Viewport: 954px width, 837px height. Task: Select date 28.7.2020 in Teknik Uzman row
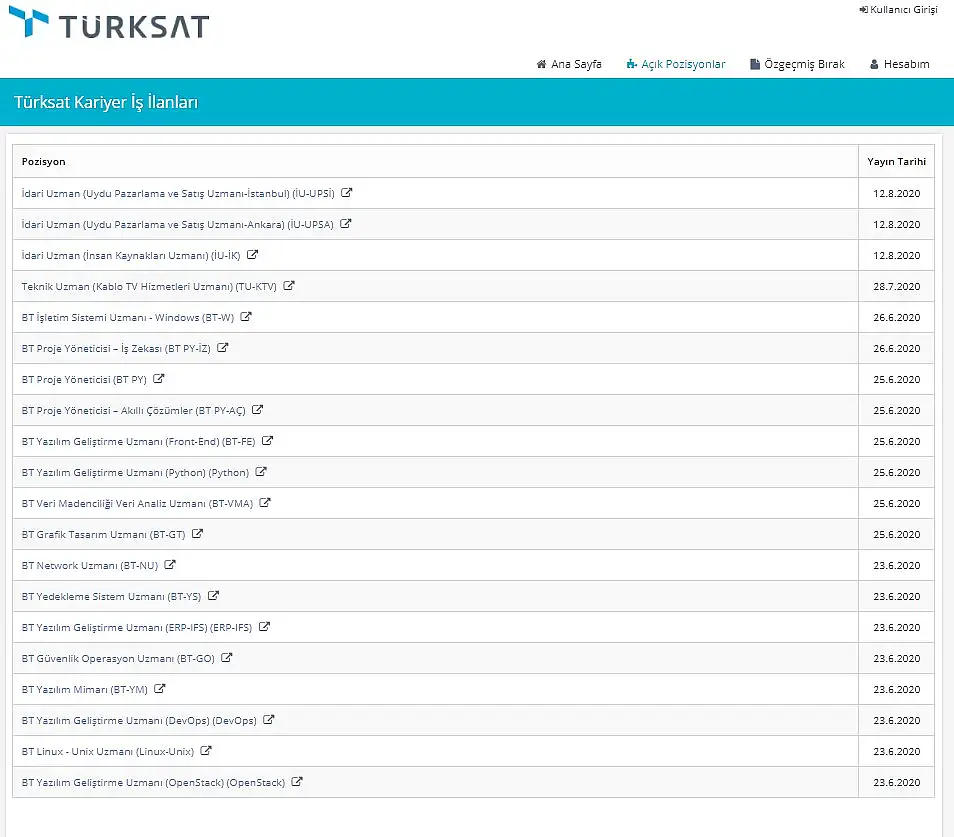[x=896, y=287]
